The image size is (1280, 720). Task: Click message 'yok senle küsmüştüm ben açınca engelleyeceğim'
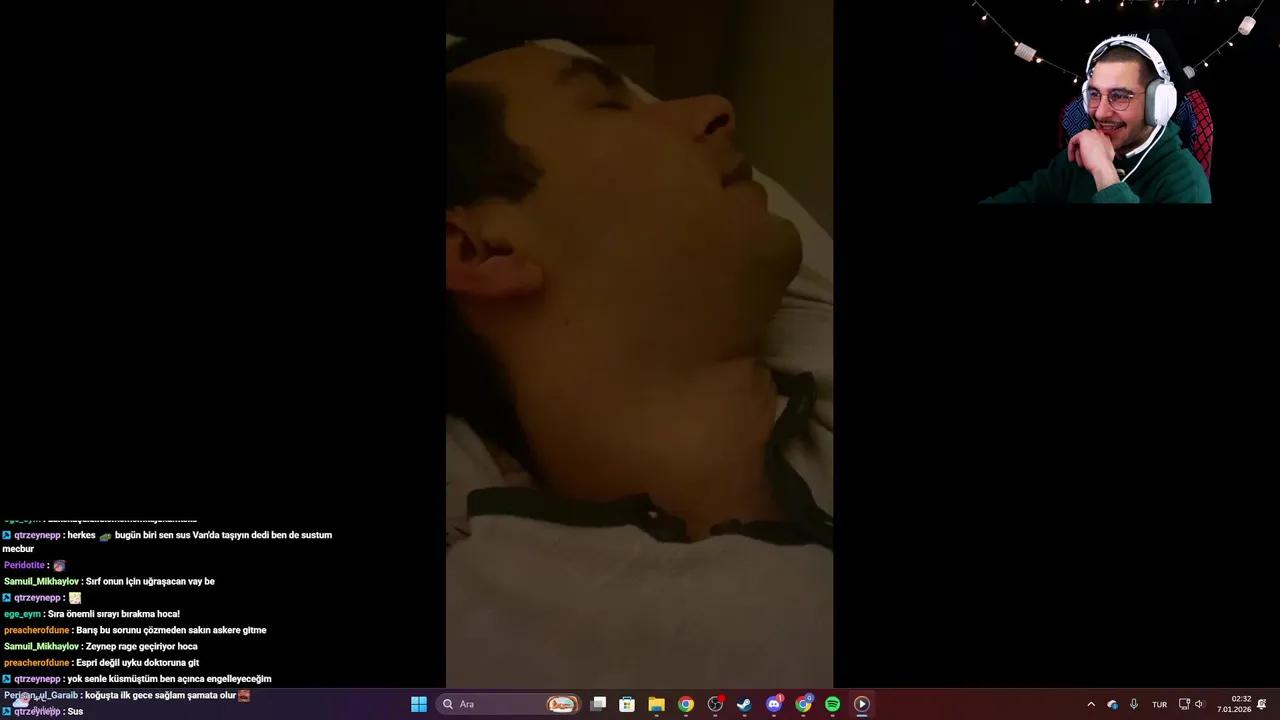[x=169, y=679]
